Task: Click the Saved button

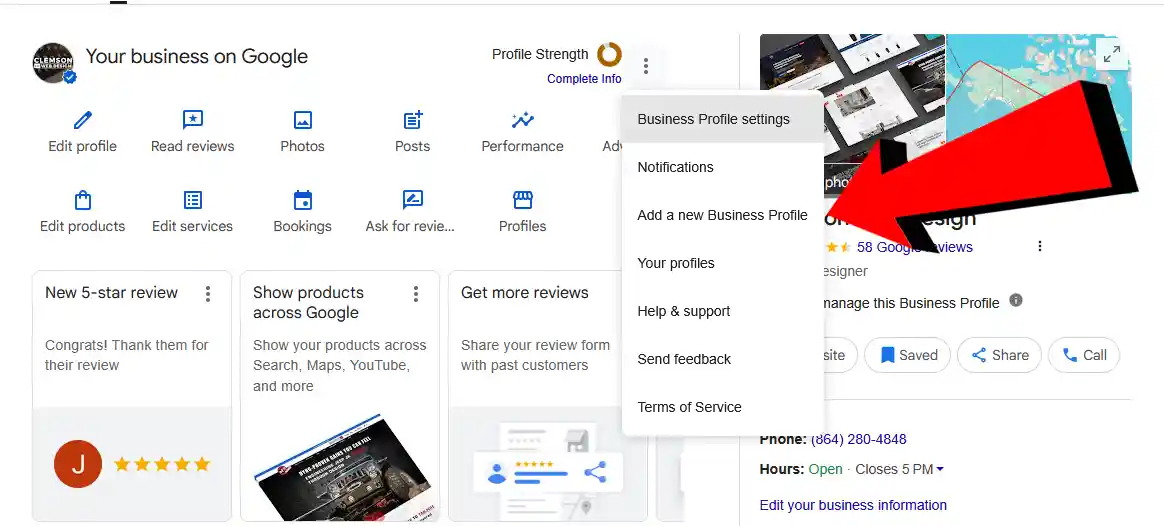Action: click(909, 355)
